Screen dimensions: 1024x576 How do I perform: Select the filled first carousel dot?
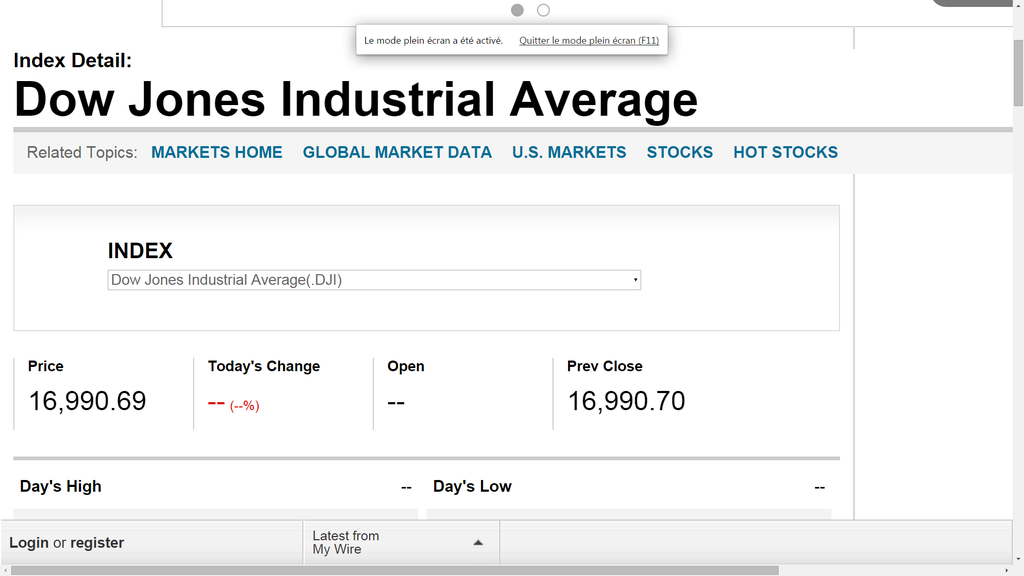(x=517, y=10)
